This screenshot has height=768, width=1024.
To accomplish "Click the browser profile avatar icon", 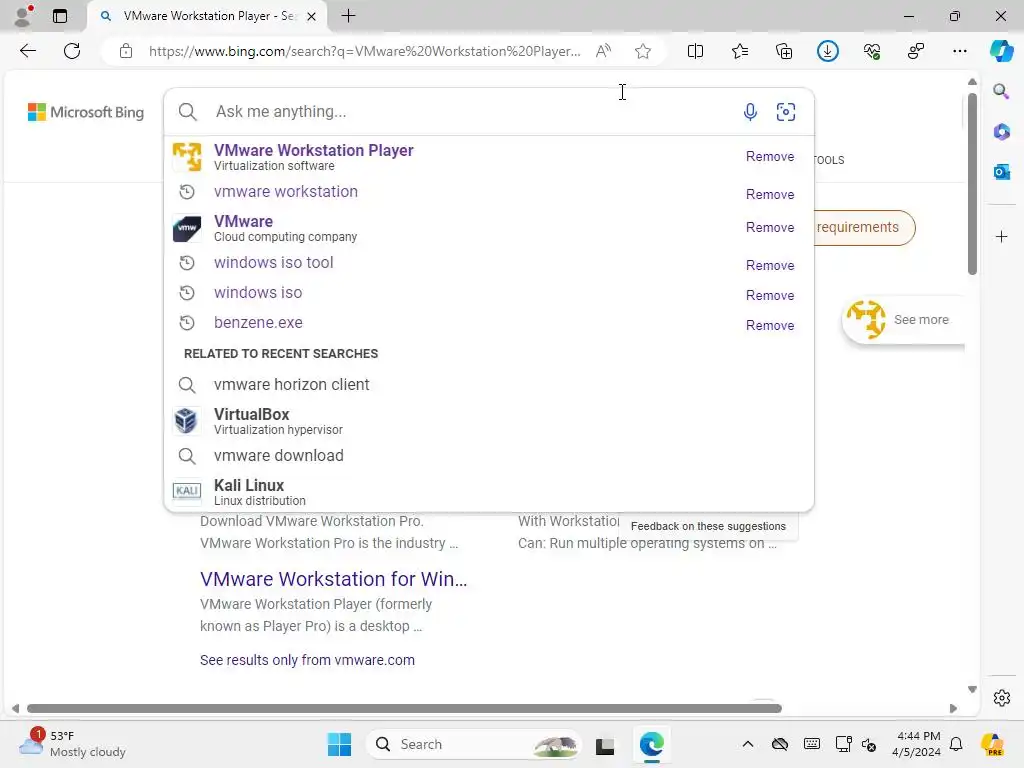I will coord(23,16).
